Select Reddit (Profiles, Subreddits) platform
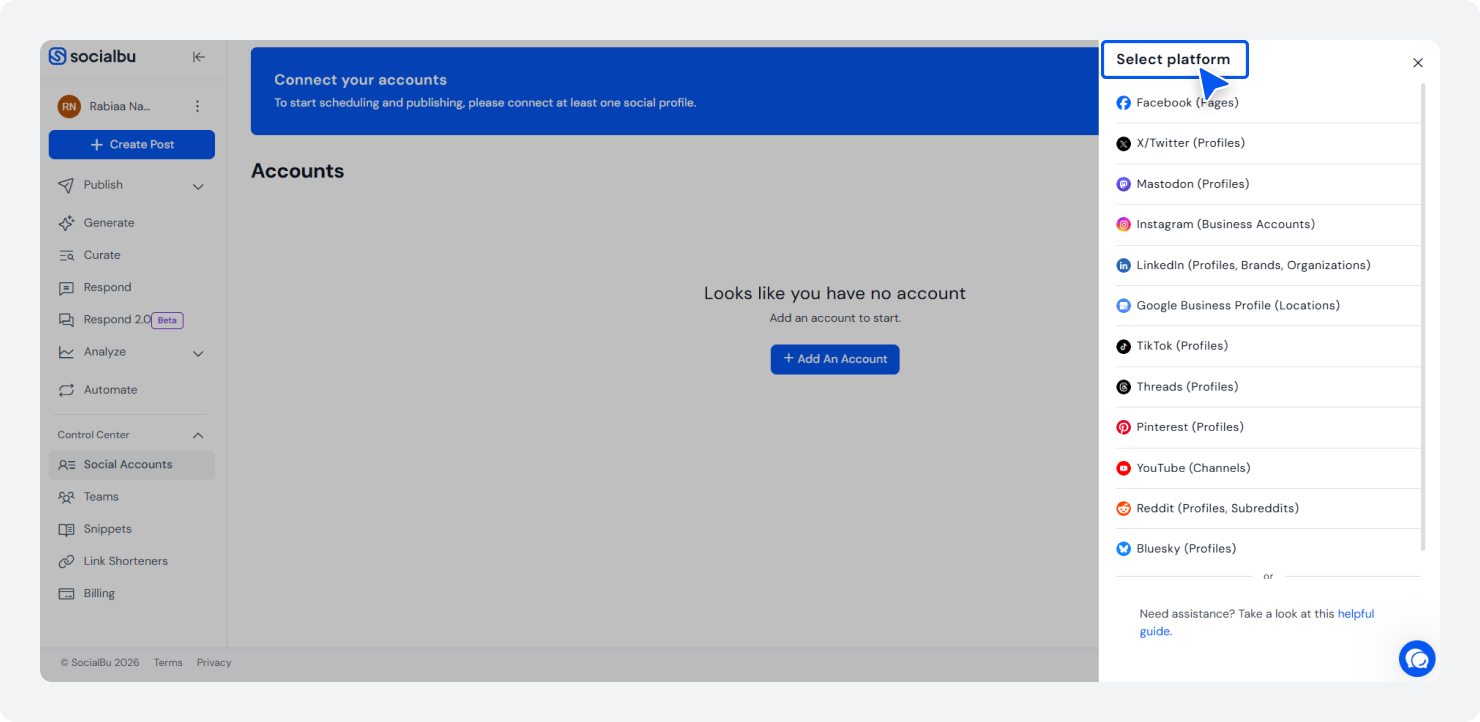Image resolution: width=1480 pixels, height=722 pixels. click(x=1268, y=508)
